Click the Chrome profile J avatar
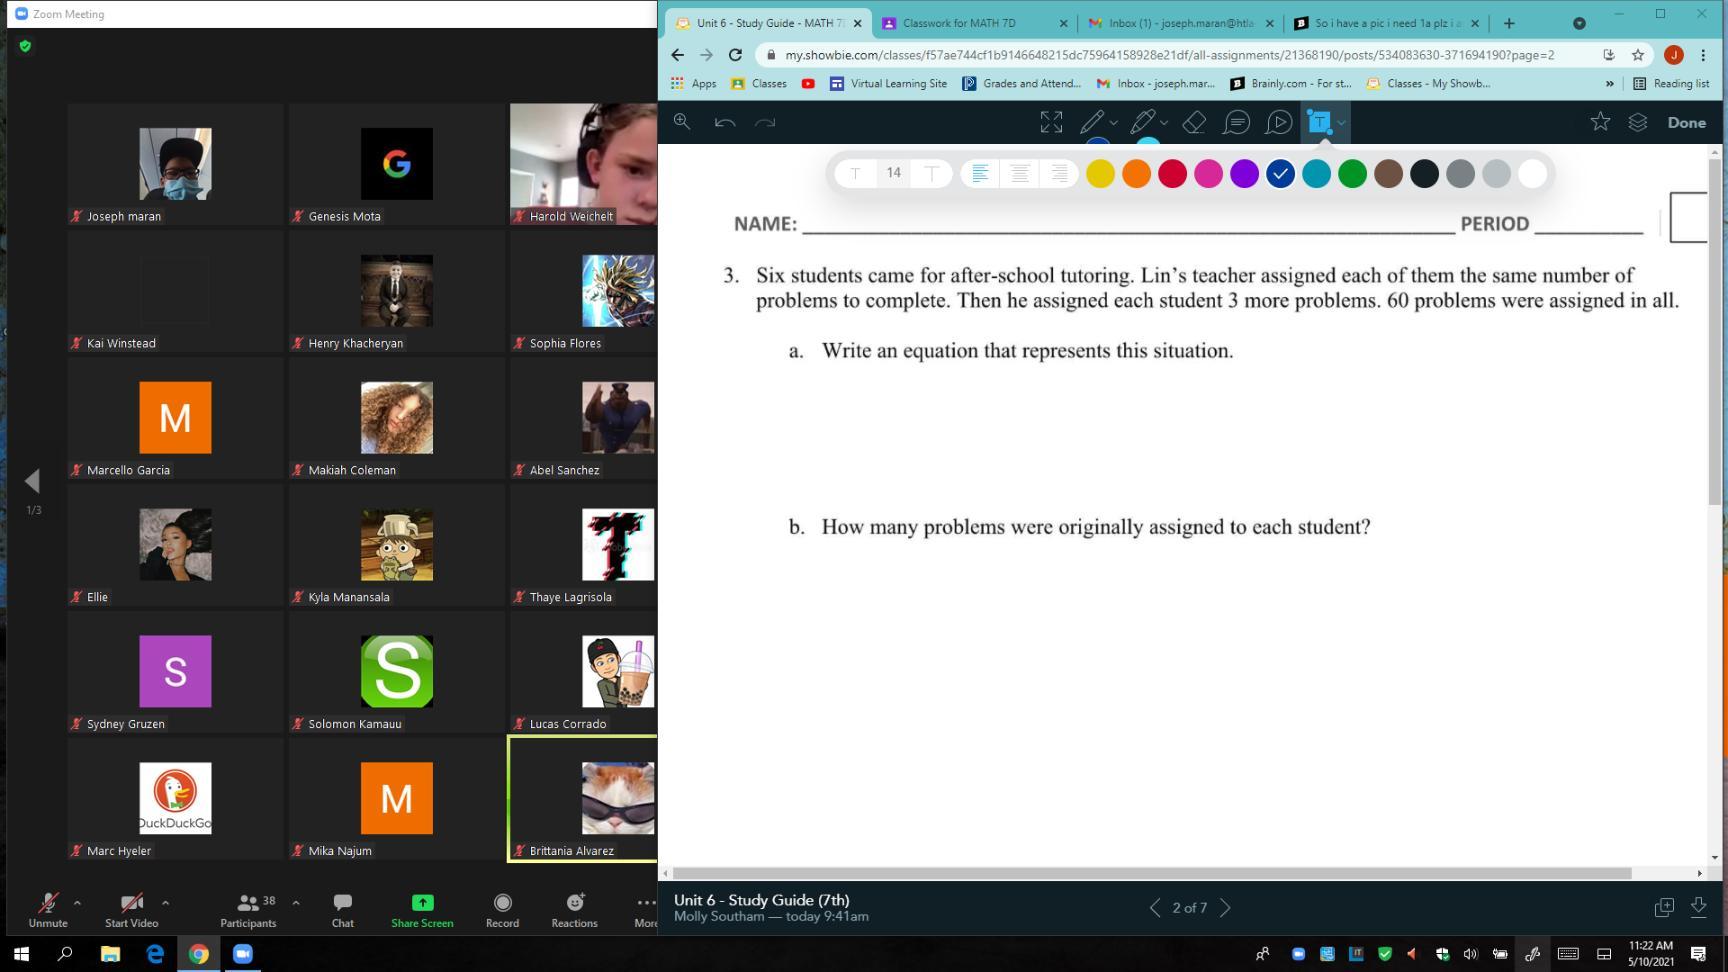 [x=1673, y=55]
